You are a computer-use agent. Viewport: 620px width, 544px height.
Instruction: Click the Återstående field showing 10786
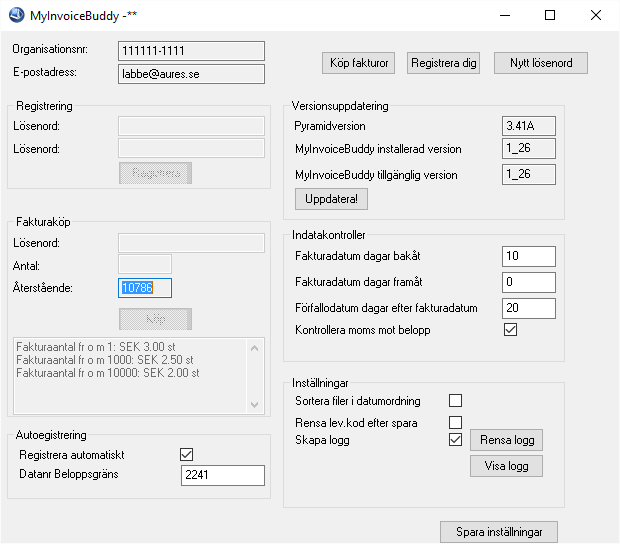(145, 288)
